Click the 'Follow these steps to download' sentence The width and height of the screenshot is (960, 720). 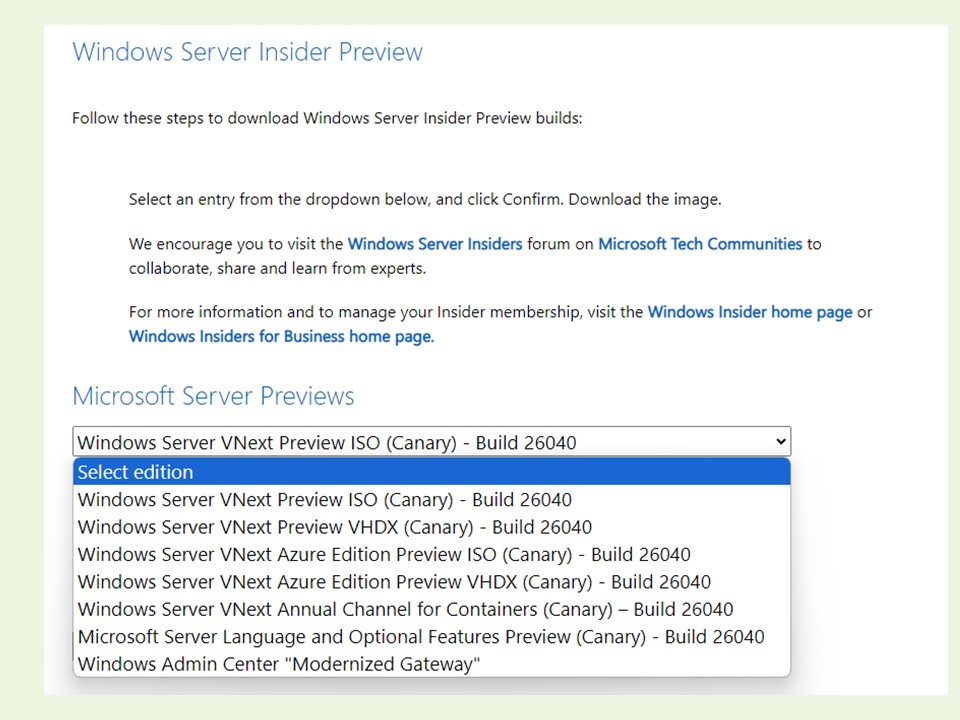tap(327, 118)
